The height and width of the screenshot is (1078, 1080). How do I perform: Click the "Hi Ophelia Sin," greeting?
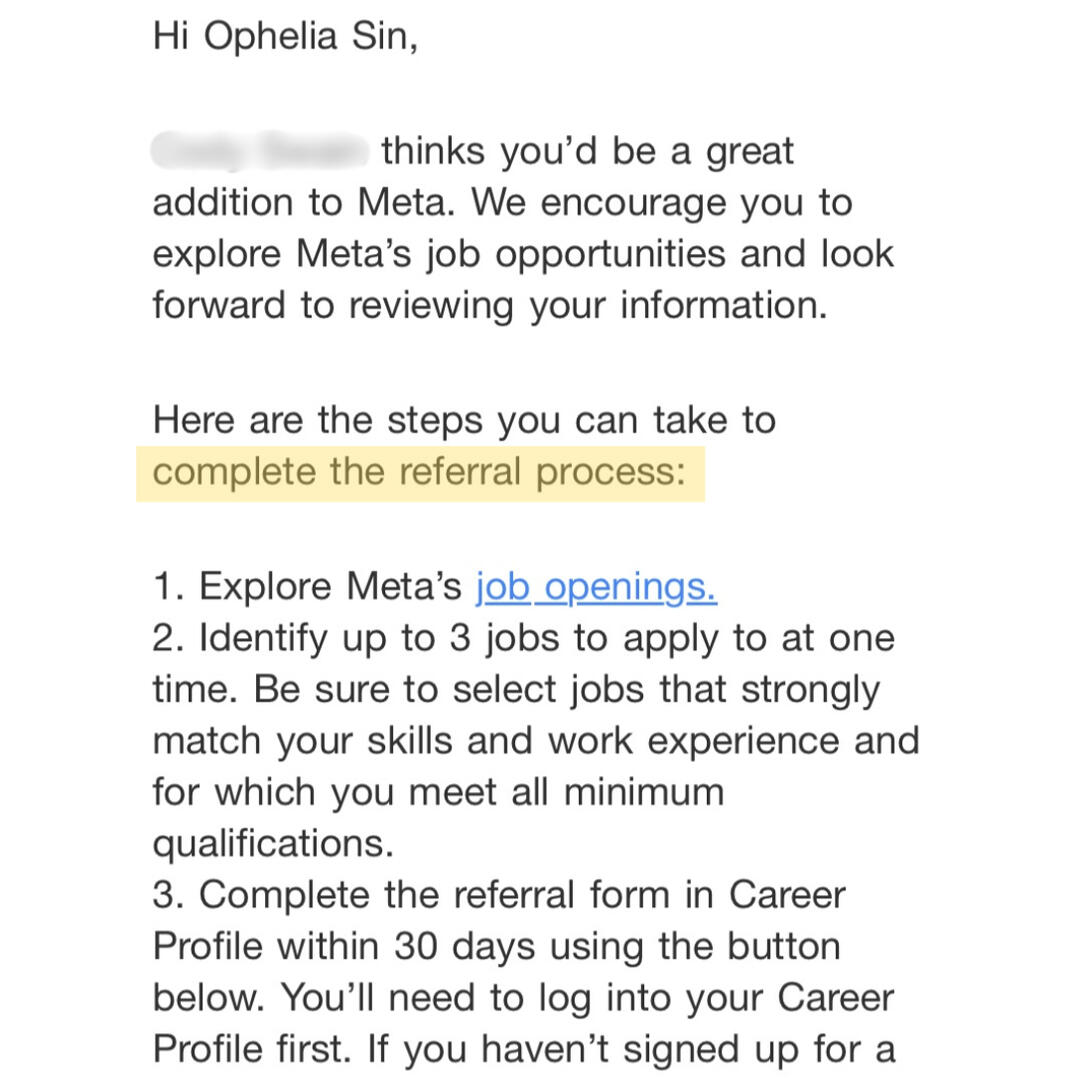(285, 36)
